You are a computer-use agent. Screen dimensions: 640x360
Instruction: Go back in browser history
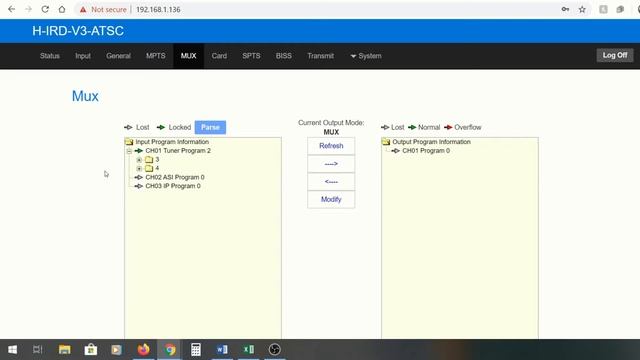[11, 9]
